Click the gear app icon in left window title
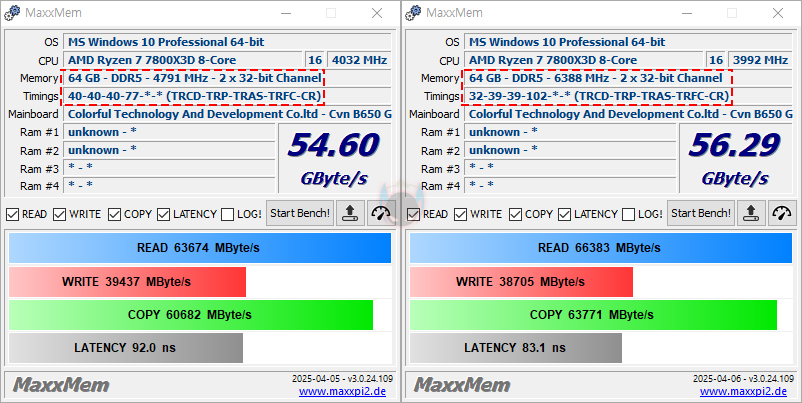 [x=12, y=13]
